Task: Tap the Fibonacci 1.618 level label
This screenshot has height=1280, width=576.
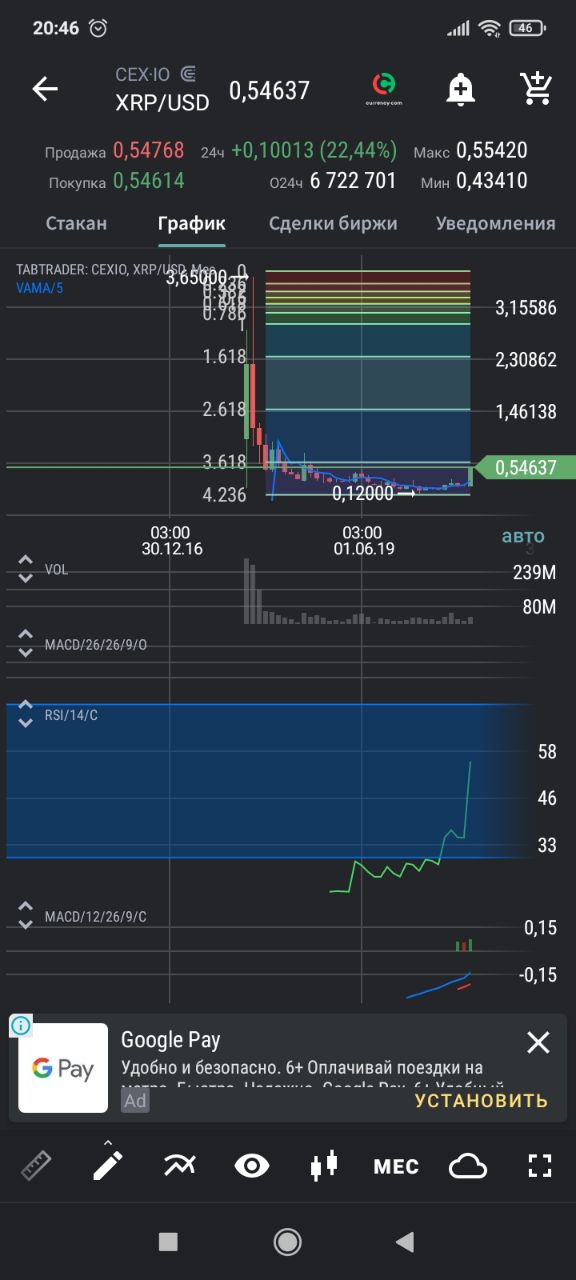Action: tap(224, 356)
